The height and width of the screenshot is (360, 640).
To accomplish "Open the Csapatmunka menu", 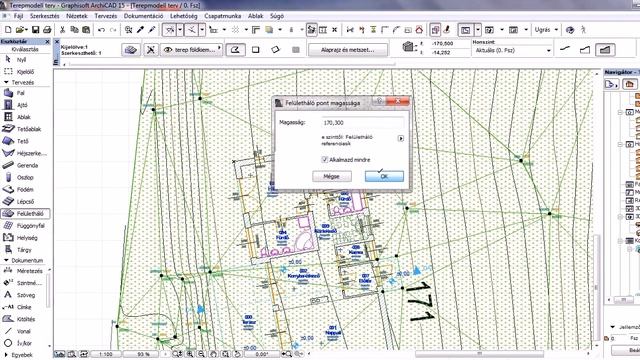I will [223, 16].
